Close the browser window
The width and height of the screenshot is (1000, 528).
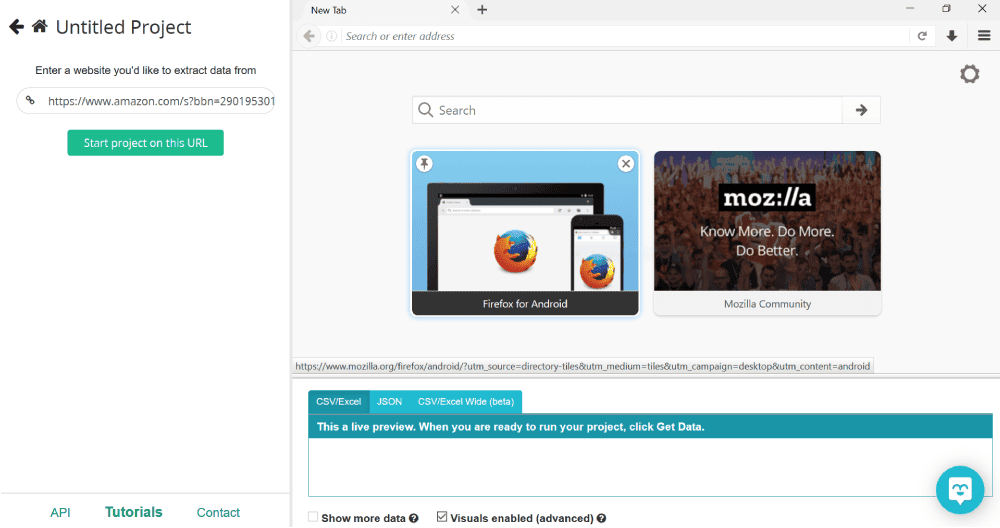coord(982,8)
